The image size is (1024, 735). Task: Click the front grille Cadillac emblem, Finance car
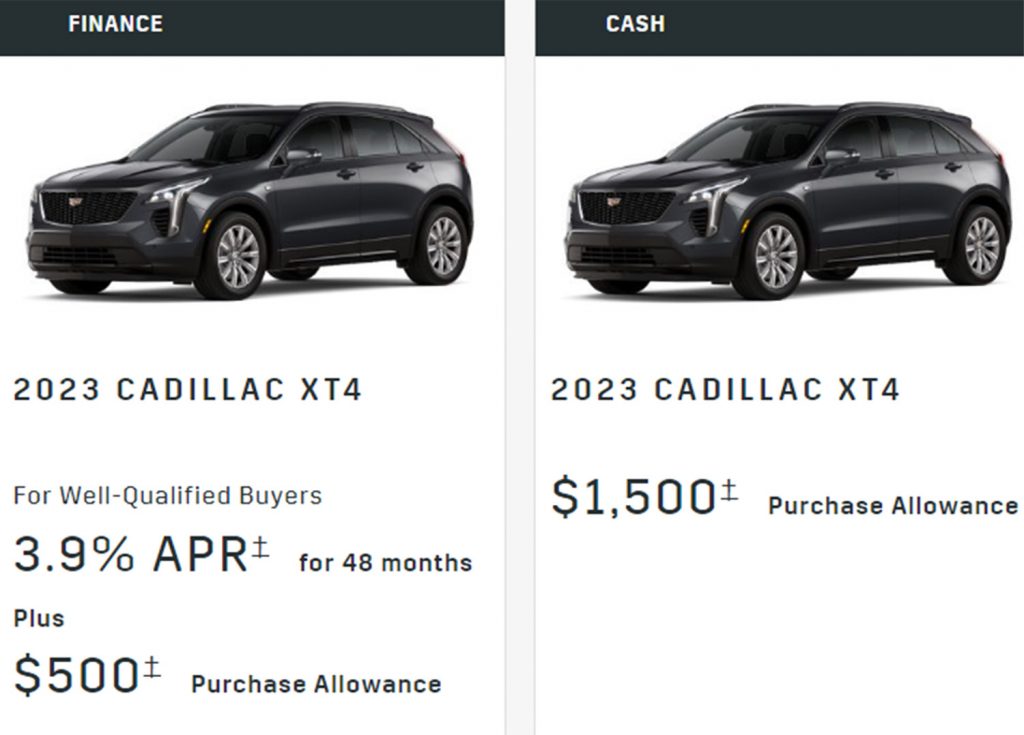76,201
